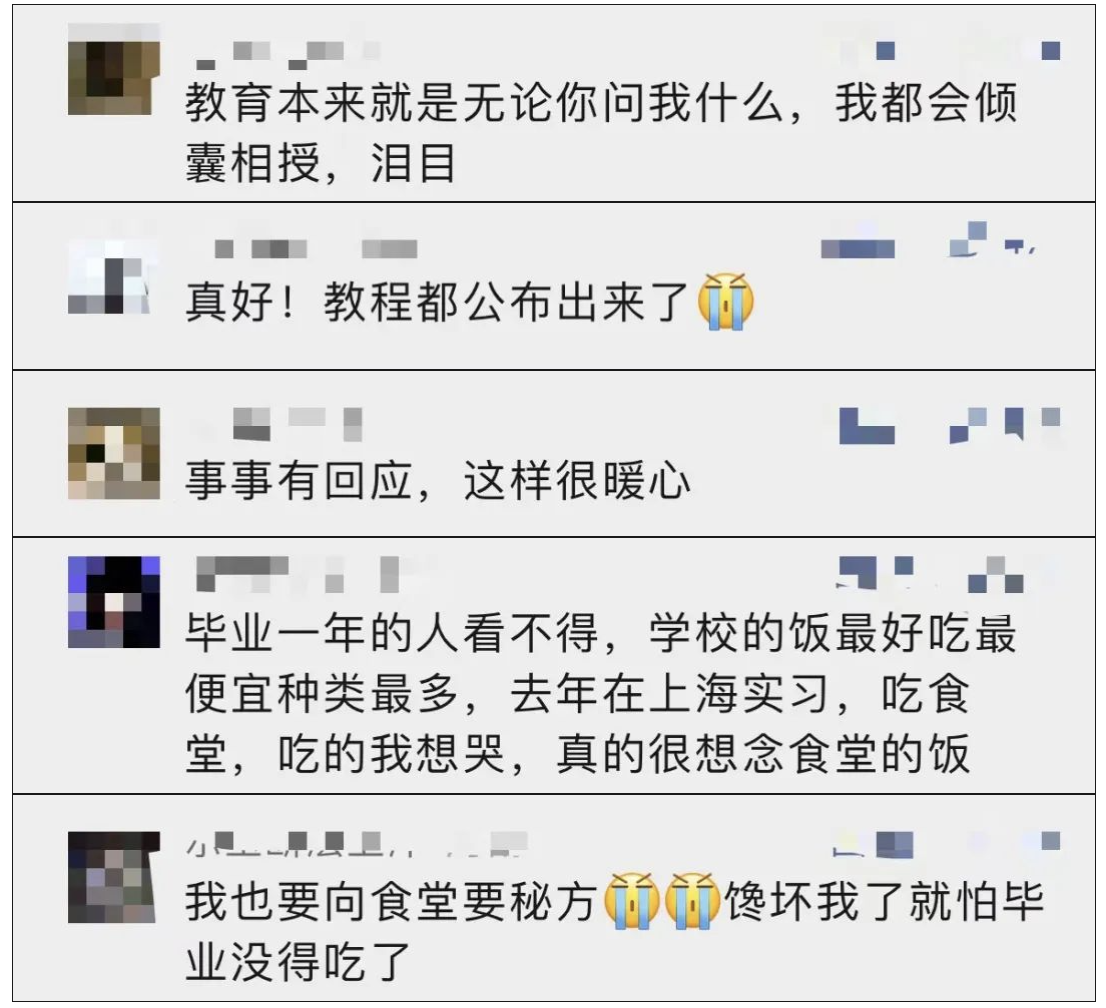Click blurred username above 事事有回应 comment
This screenshot has width=1106, height=1008.
[296, 423]
